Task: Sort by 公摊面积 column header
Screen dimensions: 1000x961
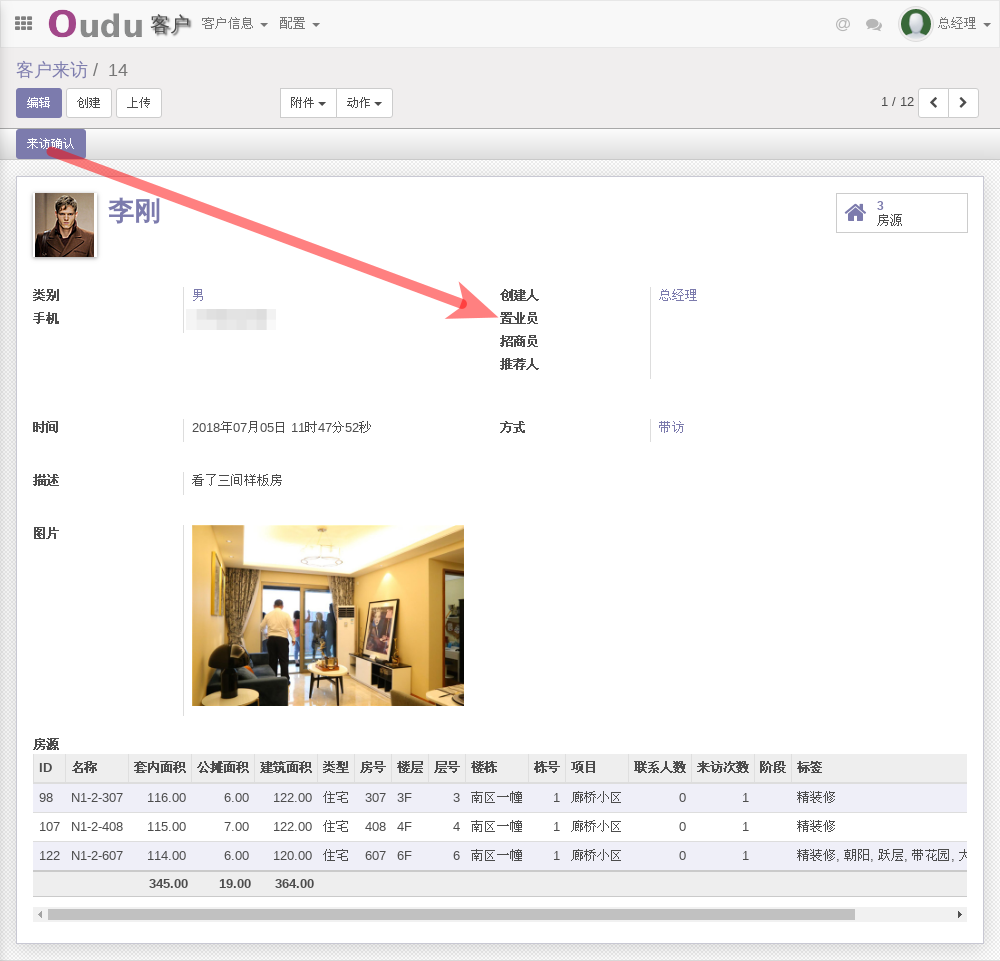Action: [223, 767]
